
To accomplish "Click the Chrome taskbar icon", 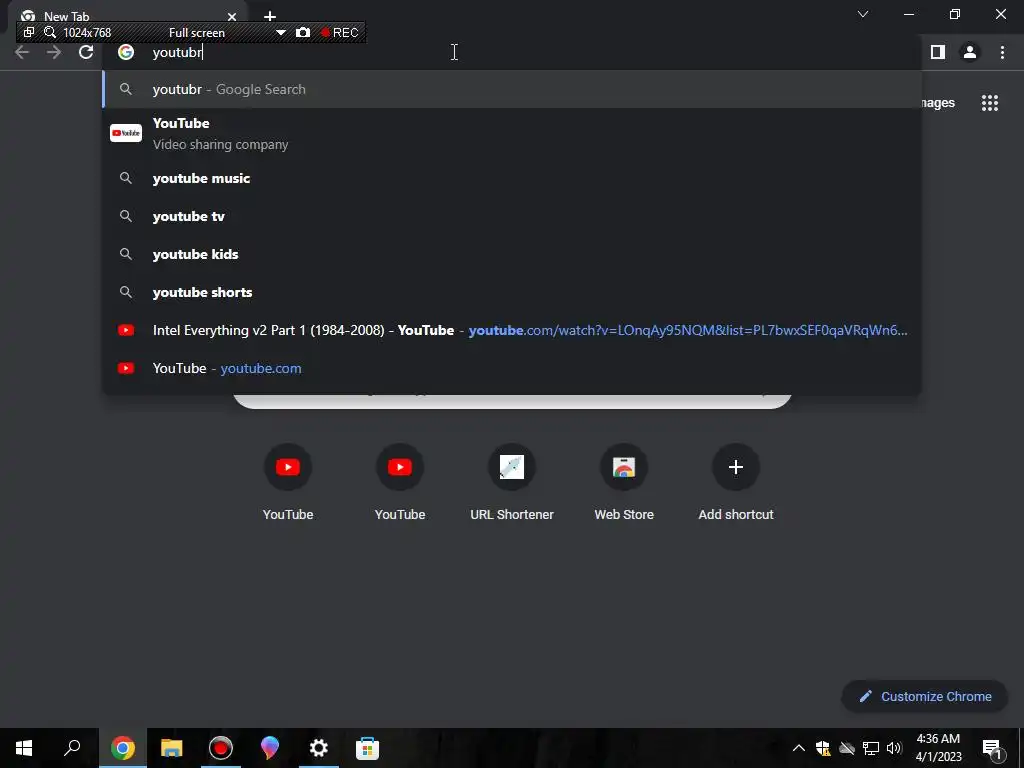I will [x=123, y=748].
